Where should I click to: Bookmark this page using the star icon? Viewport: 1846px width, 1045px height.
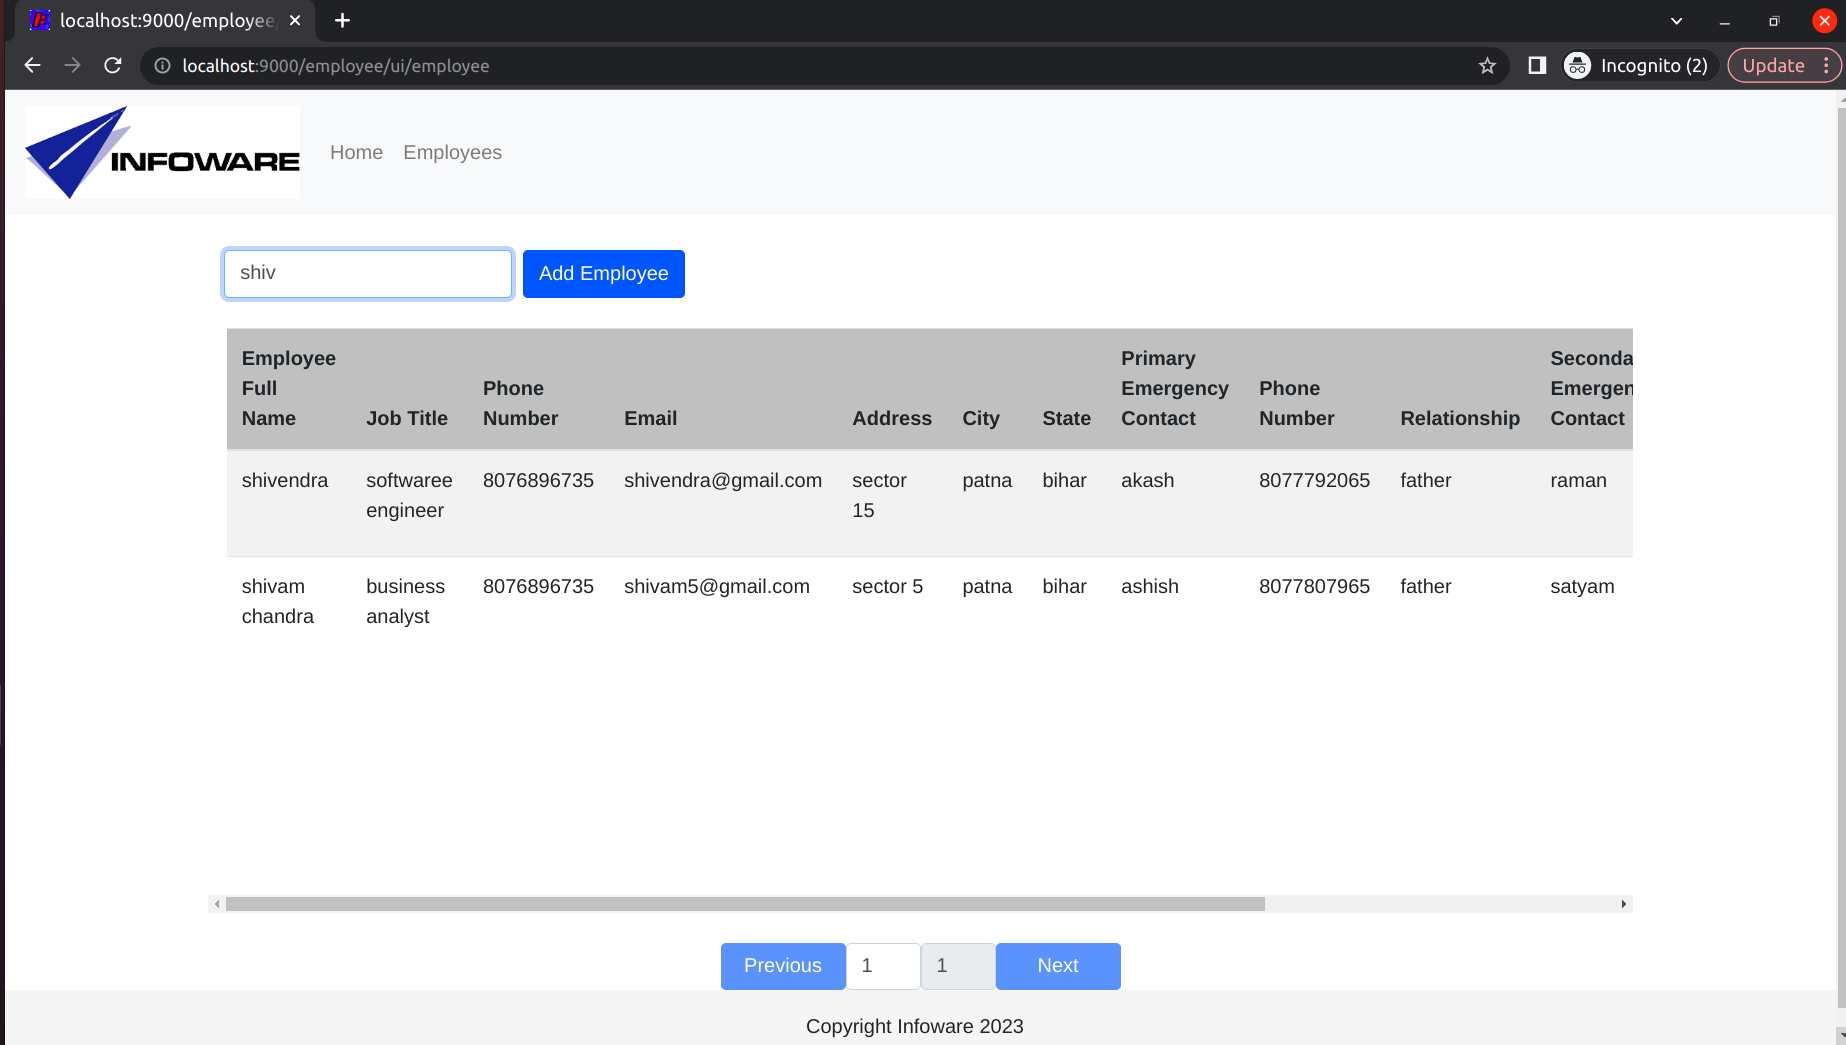pos(1487,65)
